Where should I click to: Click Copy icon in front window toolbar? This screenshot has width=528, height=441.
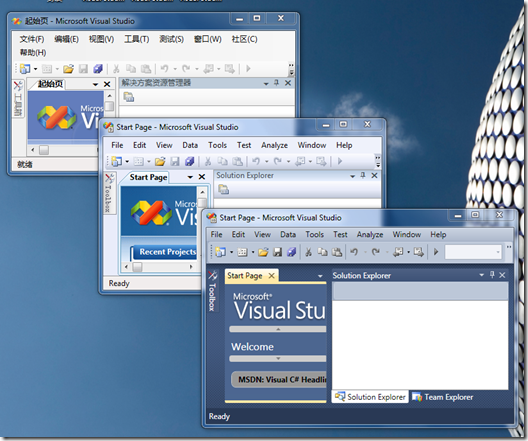pyautogui.click(x=322, y=252)
